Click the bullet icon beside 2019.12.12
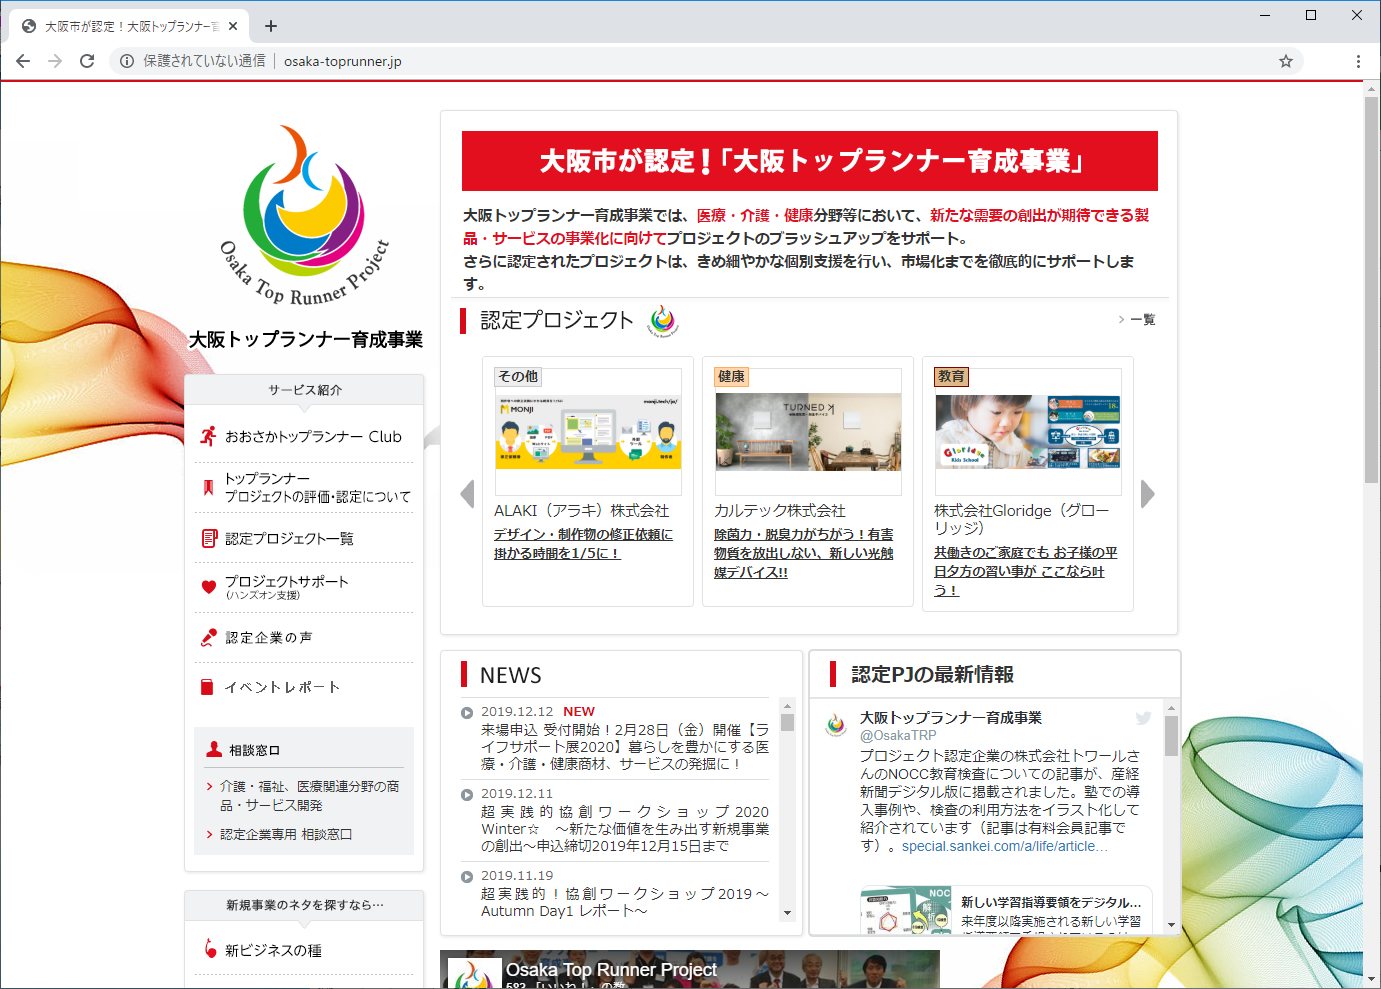Viewport: 1381px width, 989px height. click(x=467, y=713)
